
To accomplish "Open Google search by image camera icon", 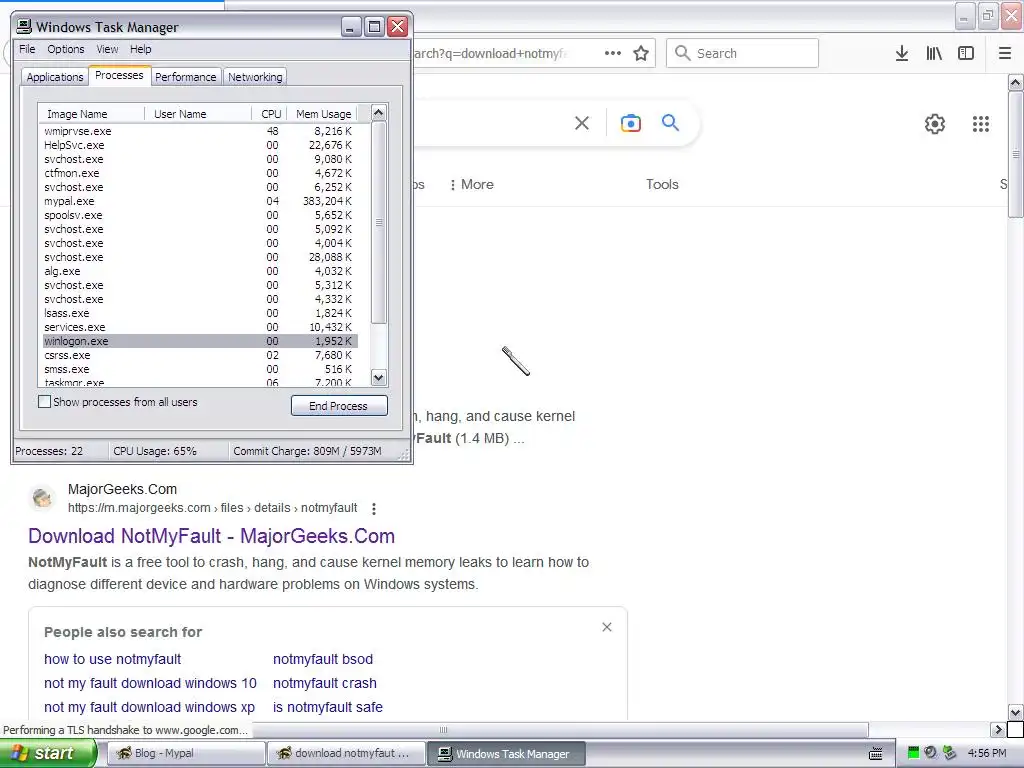I will pyautogui.click(x=631, y=123).
